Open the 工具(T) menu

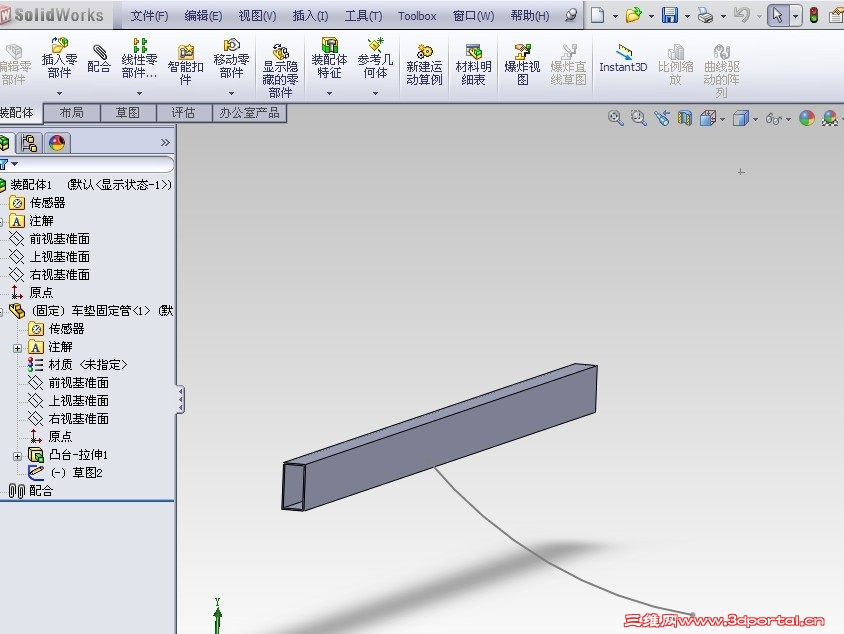[363, 16]
